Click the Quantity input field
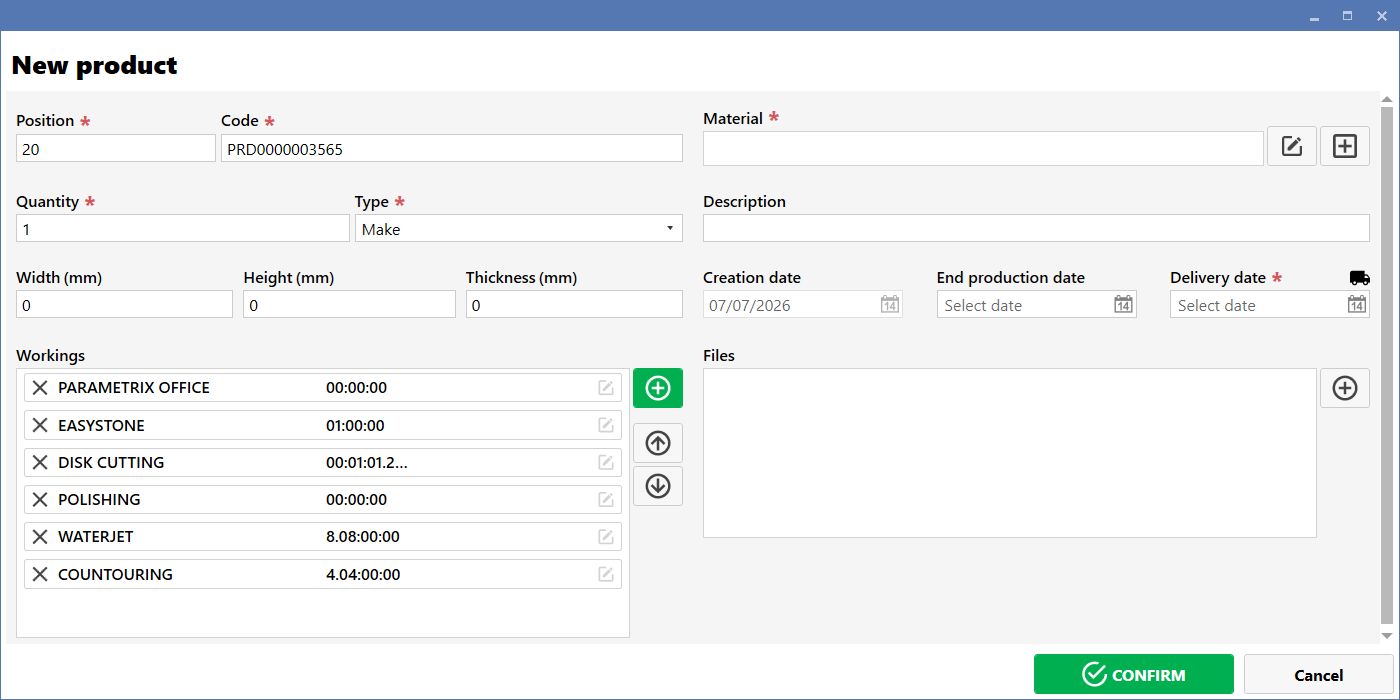The height and width of the screenshot is (700, 1400). pos(183,229)
